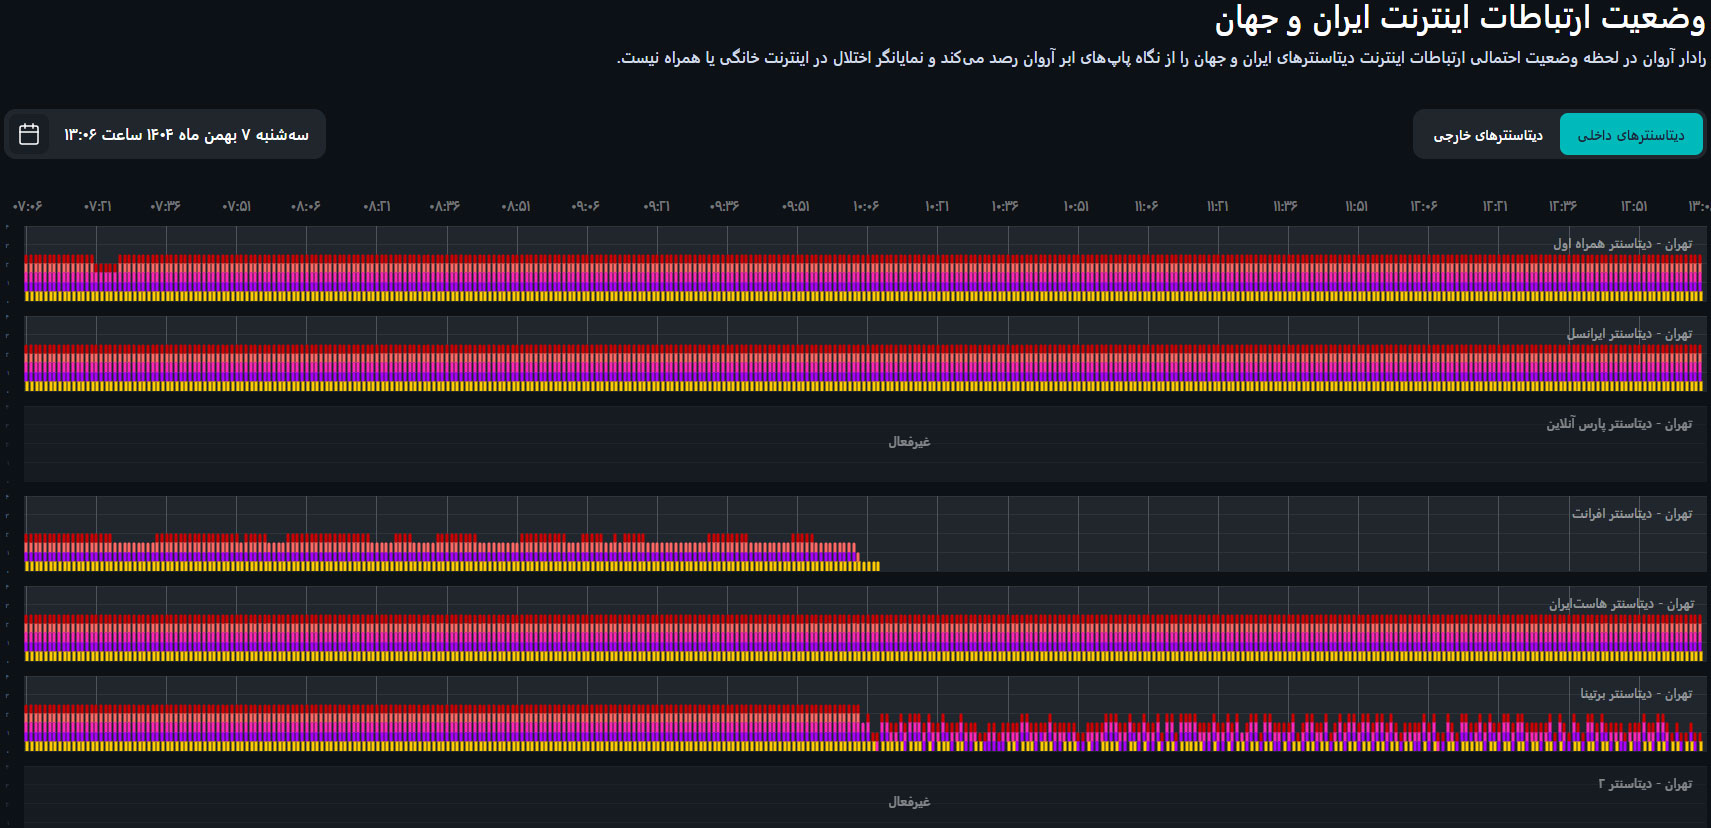Select the دیتاسنتر پارس آنلاین label
1711x828 pixels.
(1619, 424)
